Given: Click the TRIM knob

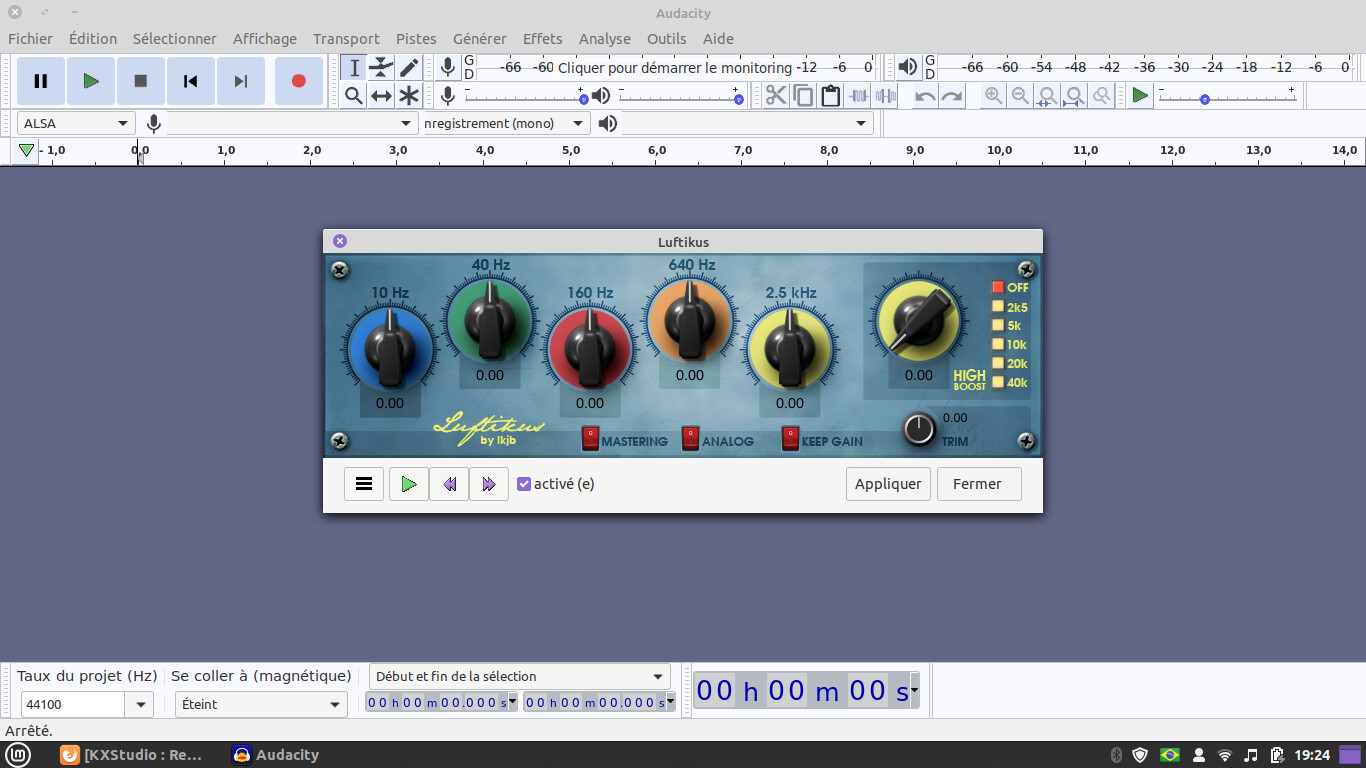Looking at the screenshot, I should (919, 429).
